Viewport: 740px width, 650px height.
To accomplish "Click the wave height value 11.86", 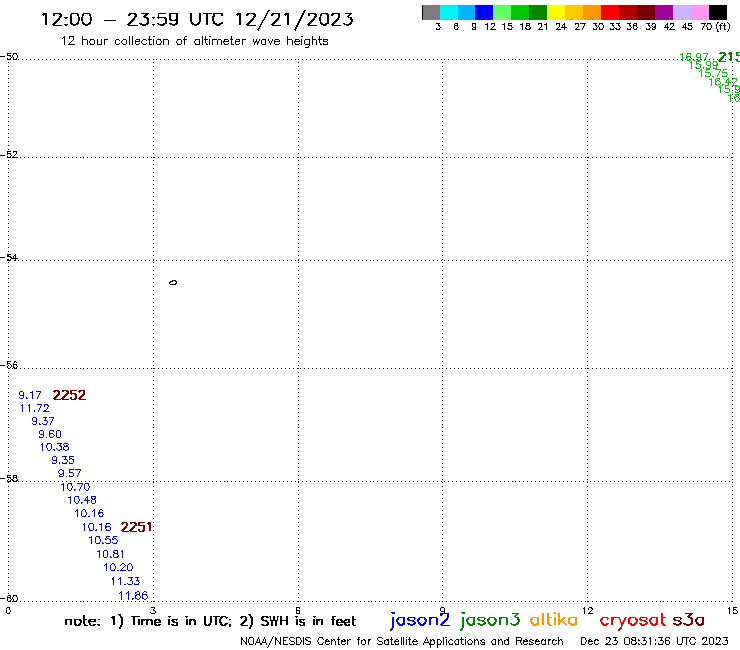I will tap(133, 596).
